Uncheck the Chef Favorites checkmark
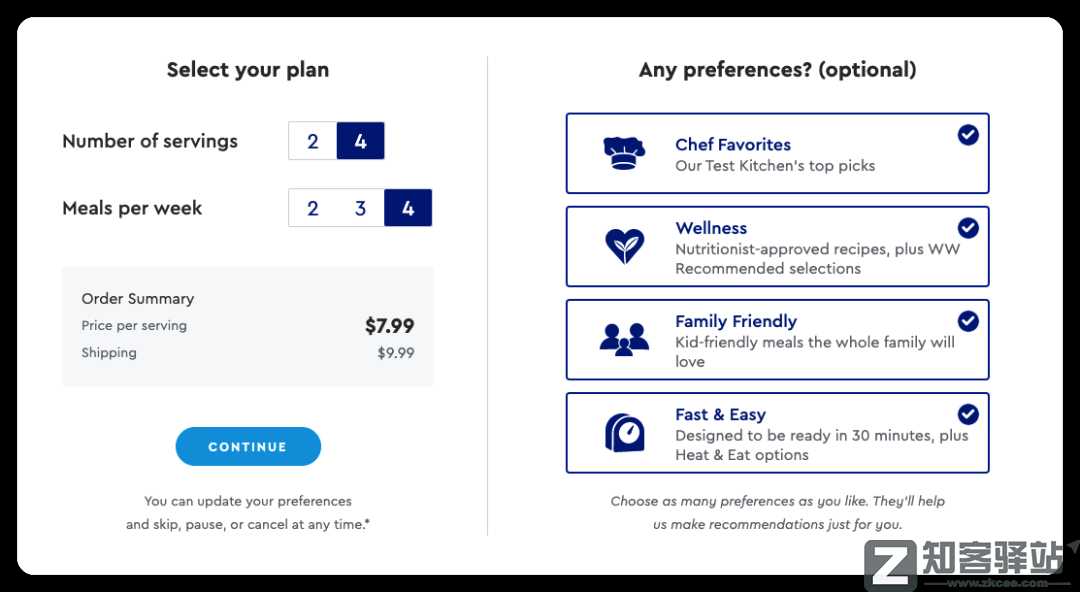This screenshot has height=592, width=1080. point(968,135)
